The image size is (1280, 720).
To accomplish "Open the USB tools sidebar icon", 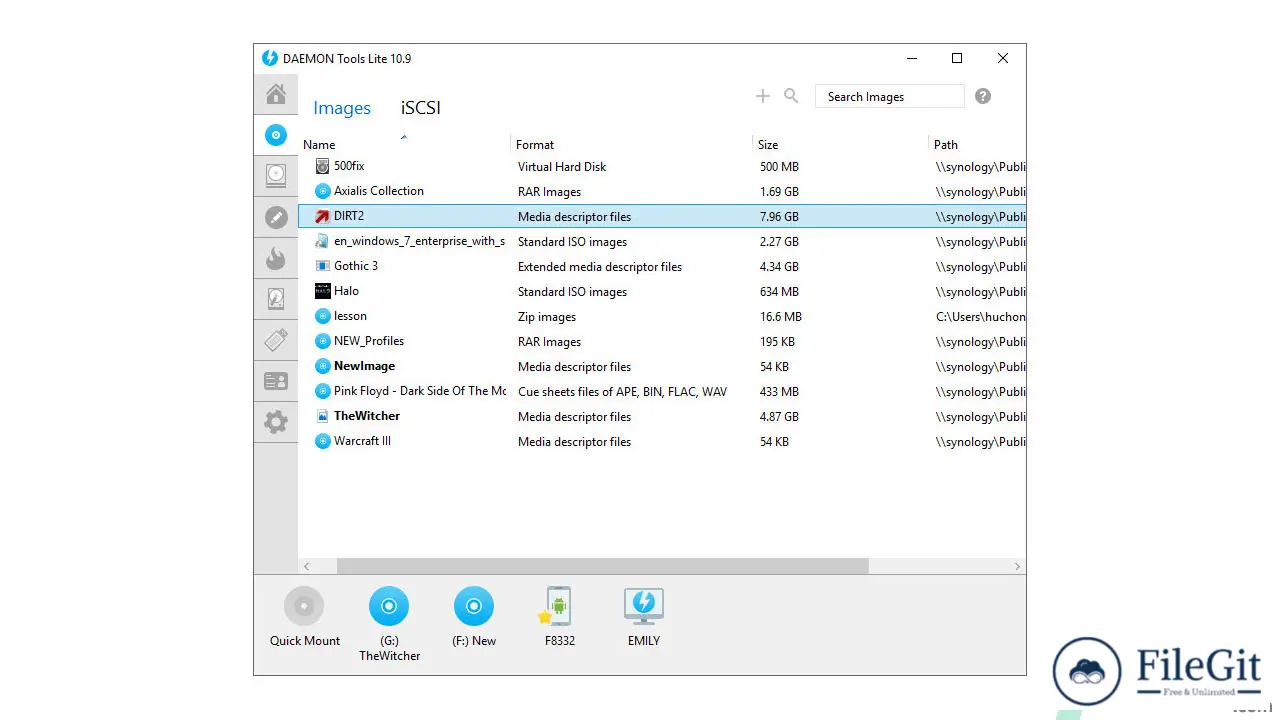I will 276,340.
